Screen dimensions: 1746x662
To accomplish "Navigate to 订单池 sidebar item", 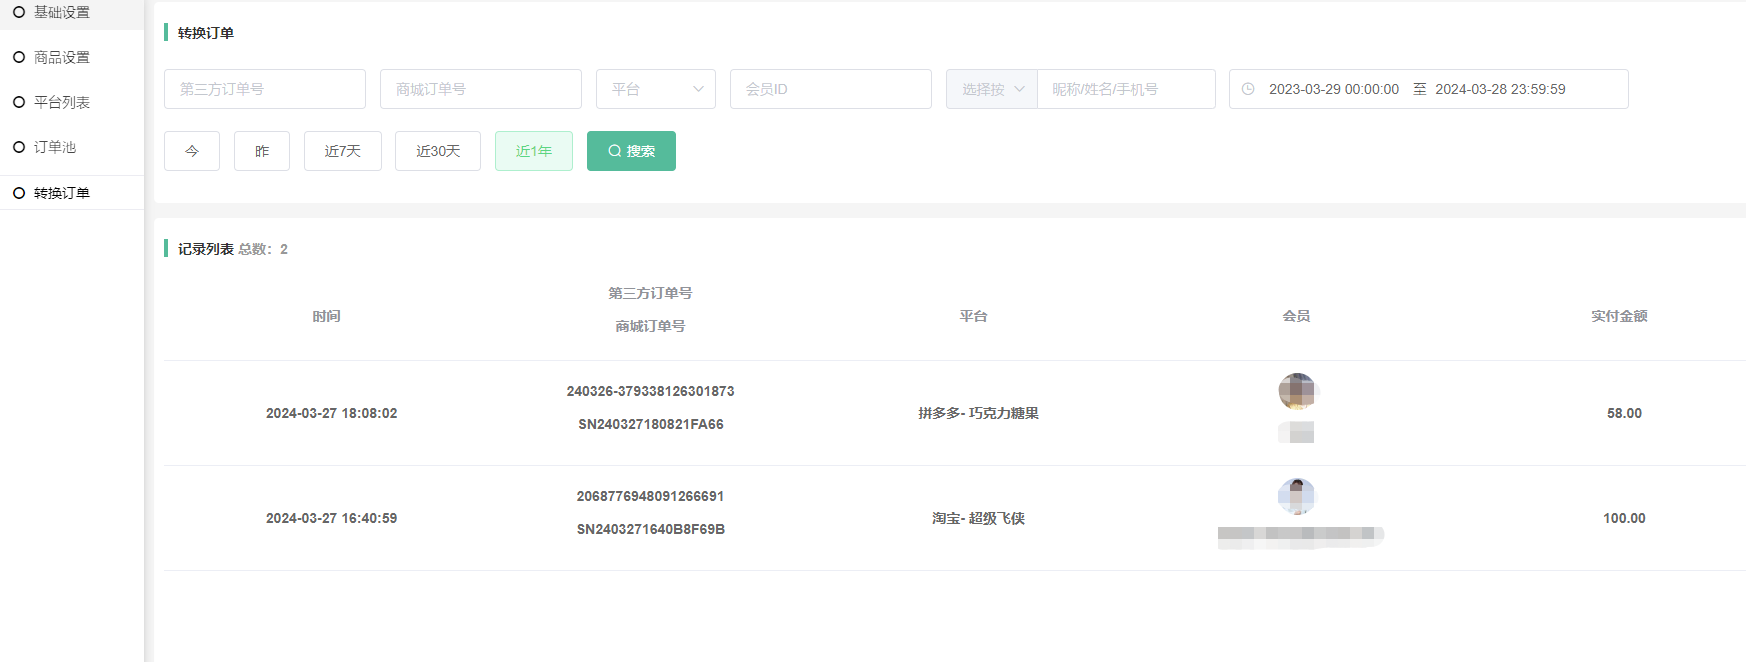I will point(54,147).
